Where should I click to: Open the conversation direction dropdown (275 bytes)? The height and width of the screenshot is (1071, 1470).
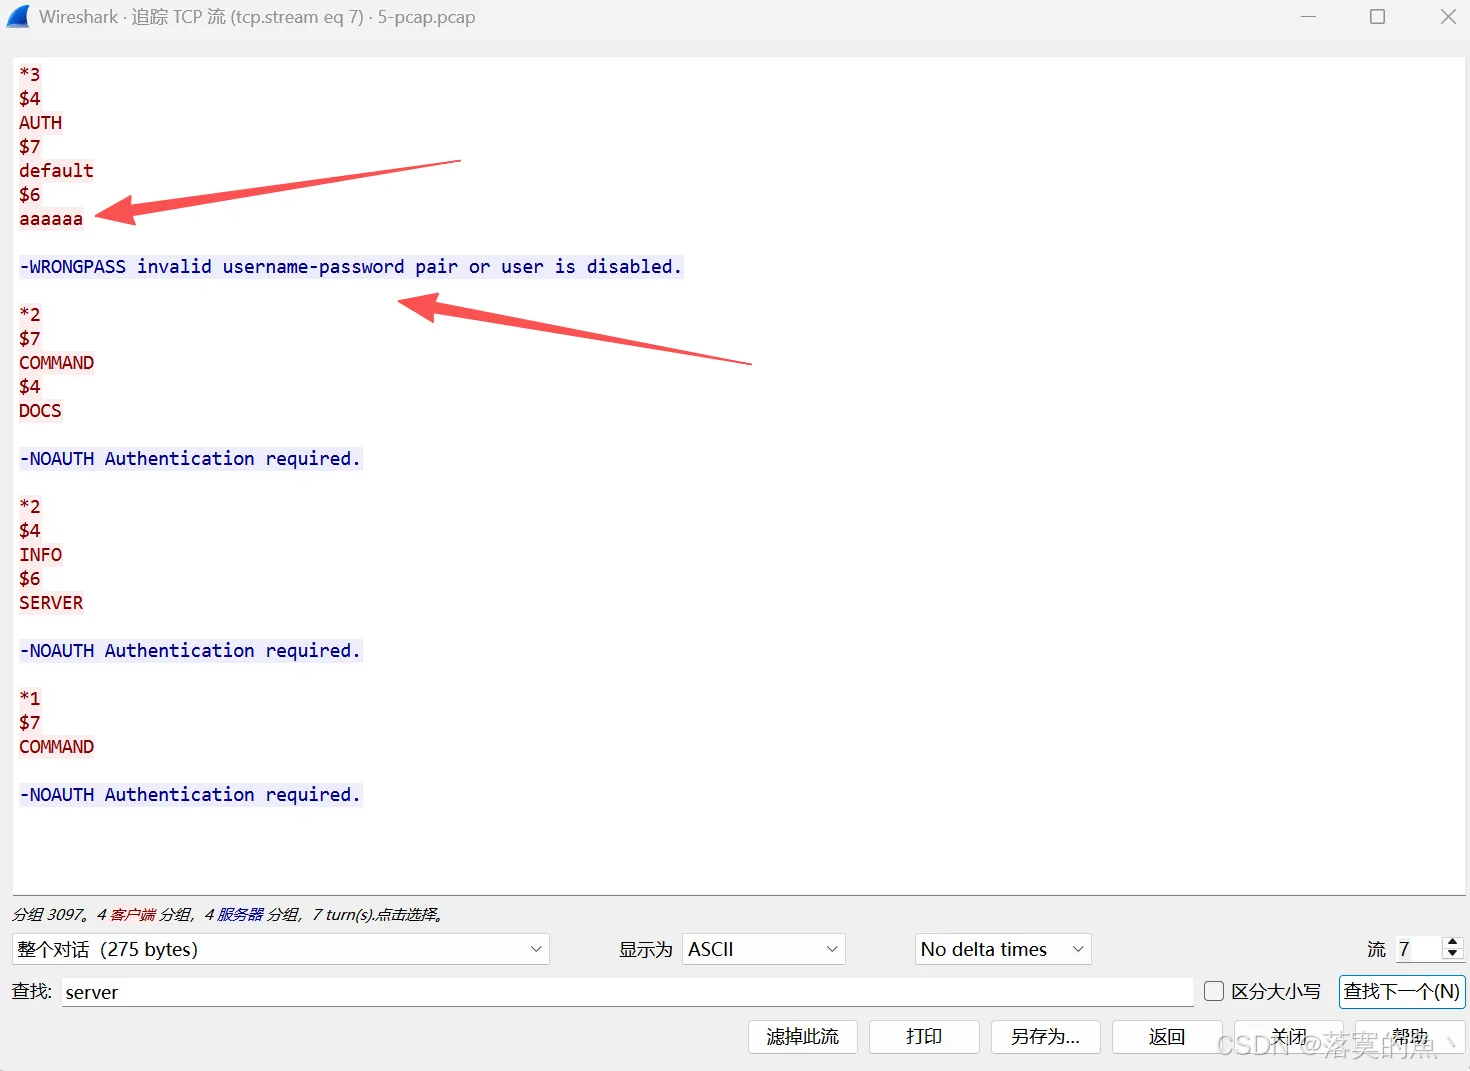coord(280,949)
